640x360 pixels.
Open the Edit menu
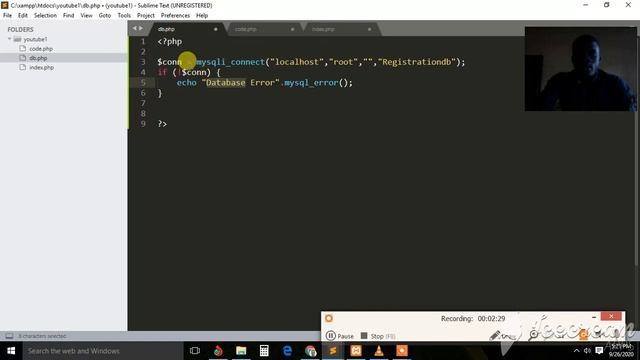click(x=22, y=16)
